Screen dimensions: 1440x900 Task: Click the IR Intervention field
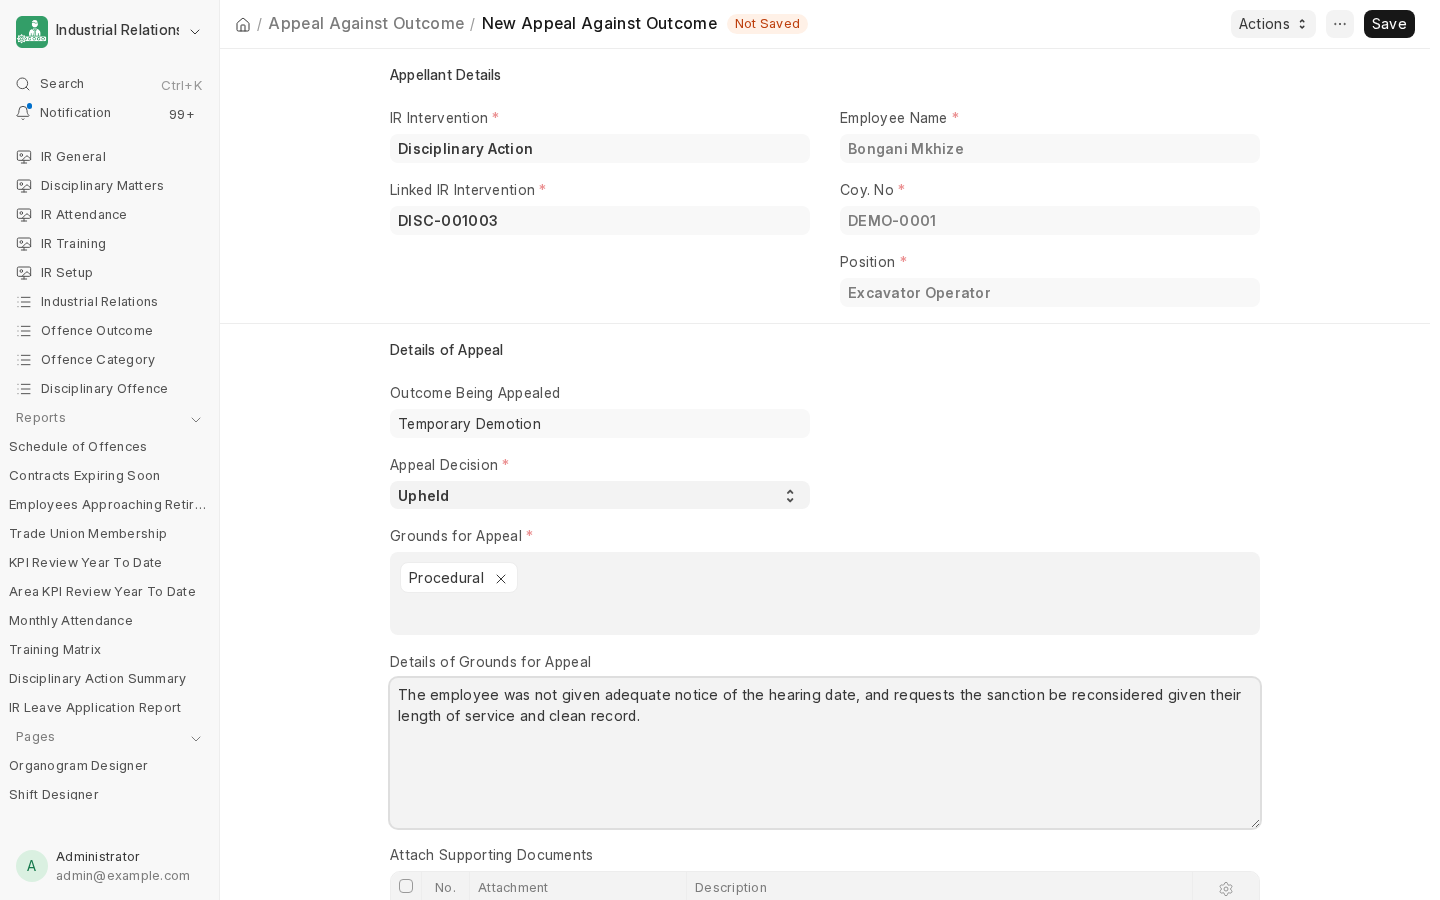(x=600, y=149)
